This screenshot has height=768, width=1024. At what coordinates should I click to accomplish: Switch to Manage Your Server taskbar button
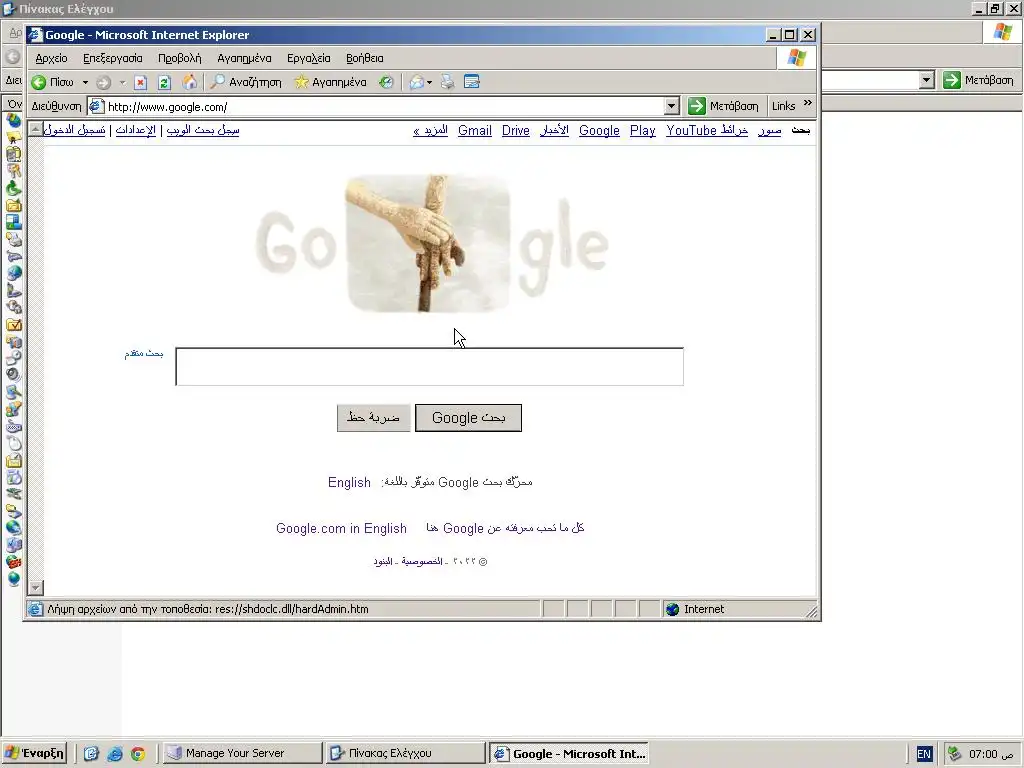click(242, 753)
